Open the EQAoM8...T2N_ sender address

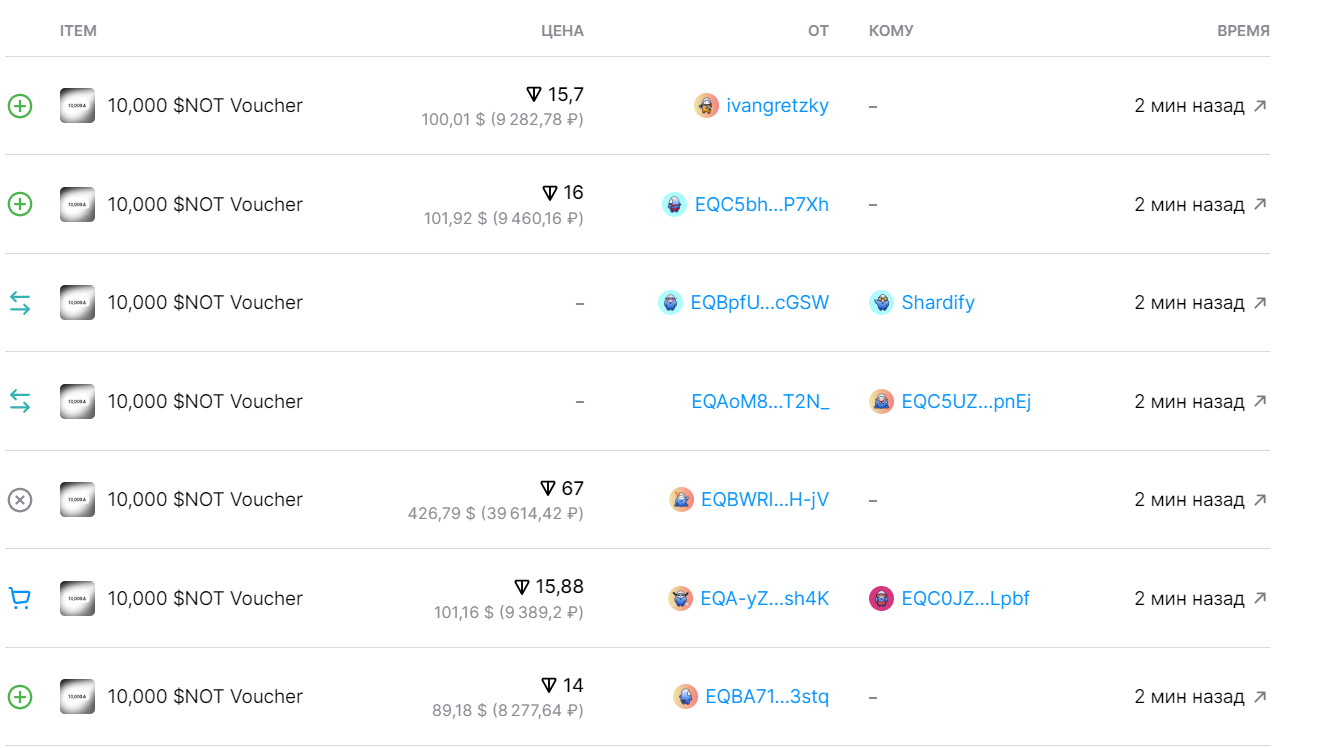click(x=760, y=402)
